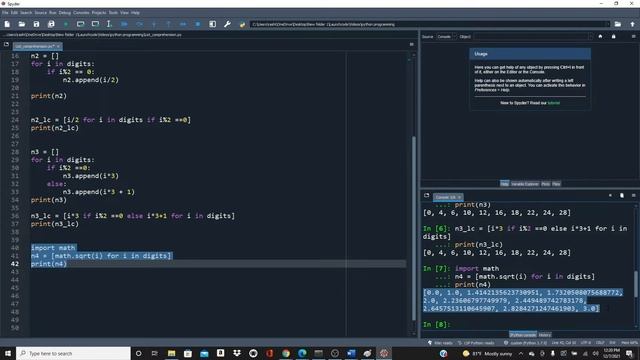Image resolution: width=640 pixels, height=360 pixels.
Task: Open the Projects menu
Action: tap(99, 13)
